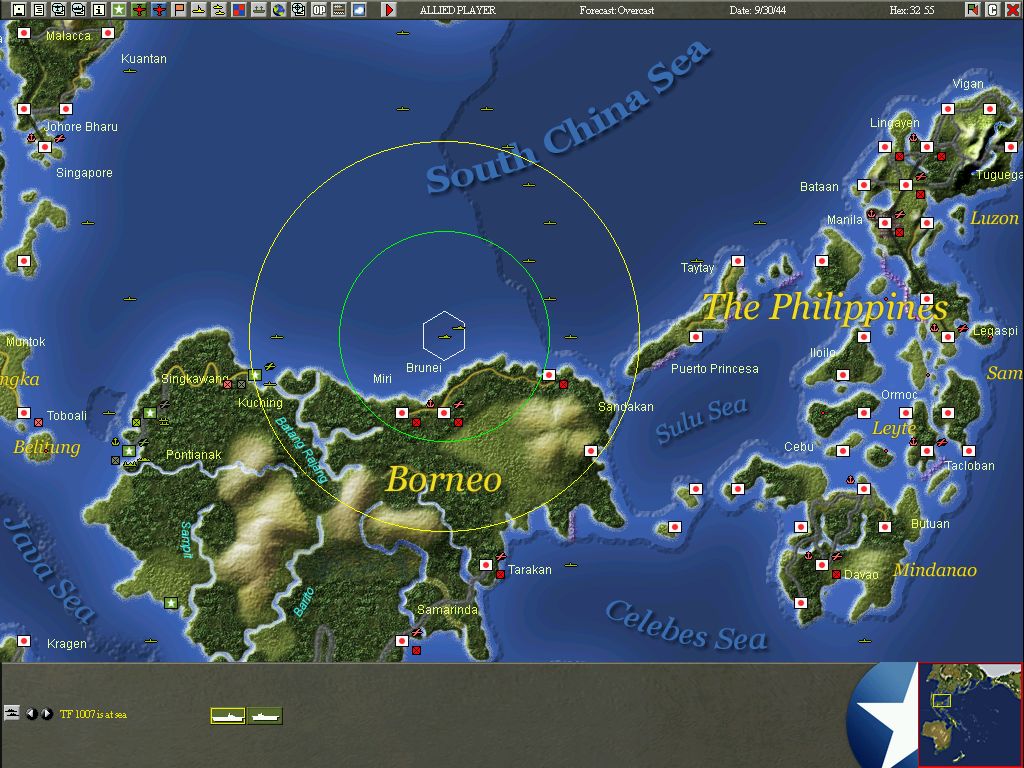Open the information 'i' screen
The height and width of the screenshot is (768, 1024).
coord(99,9)
